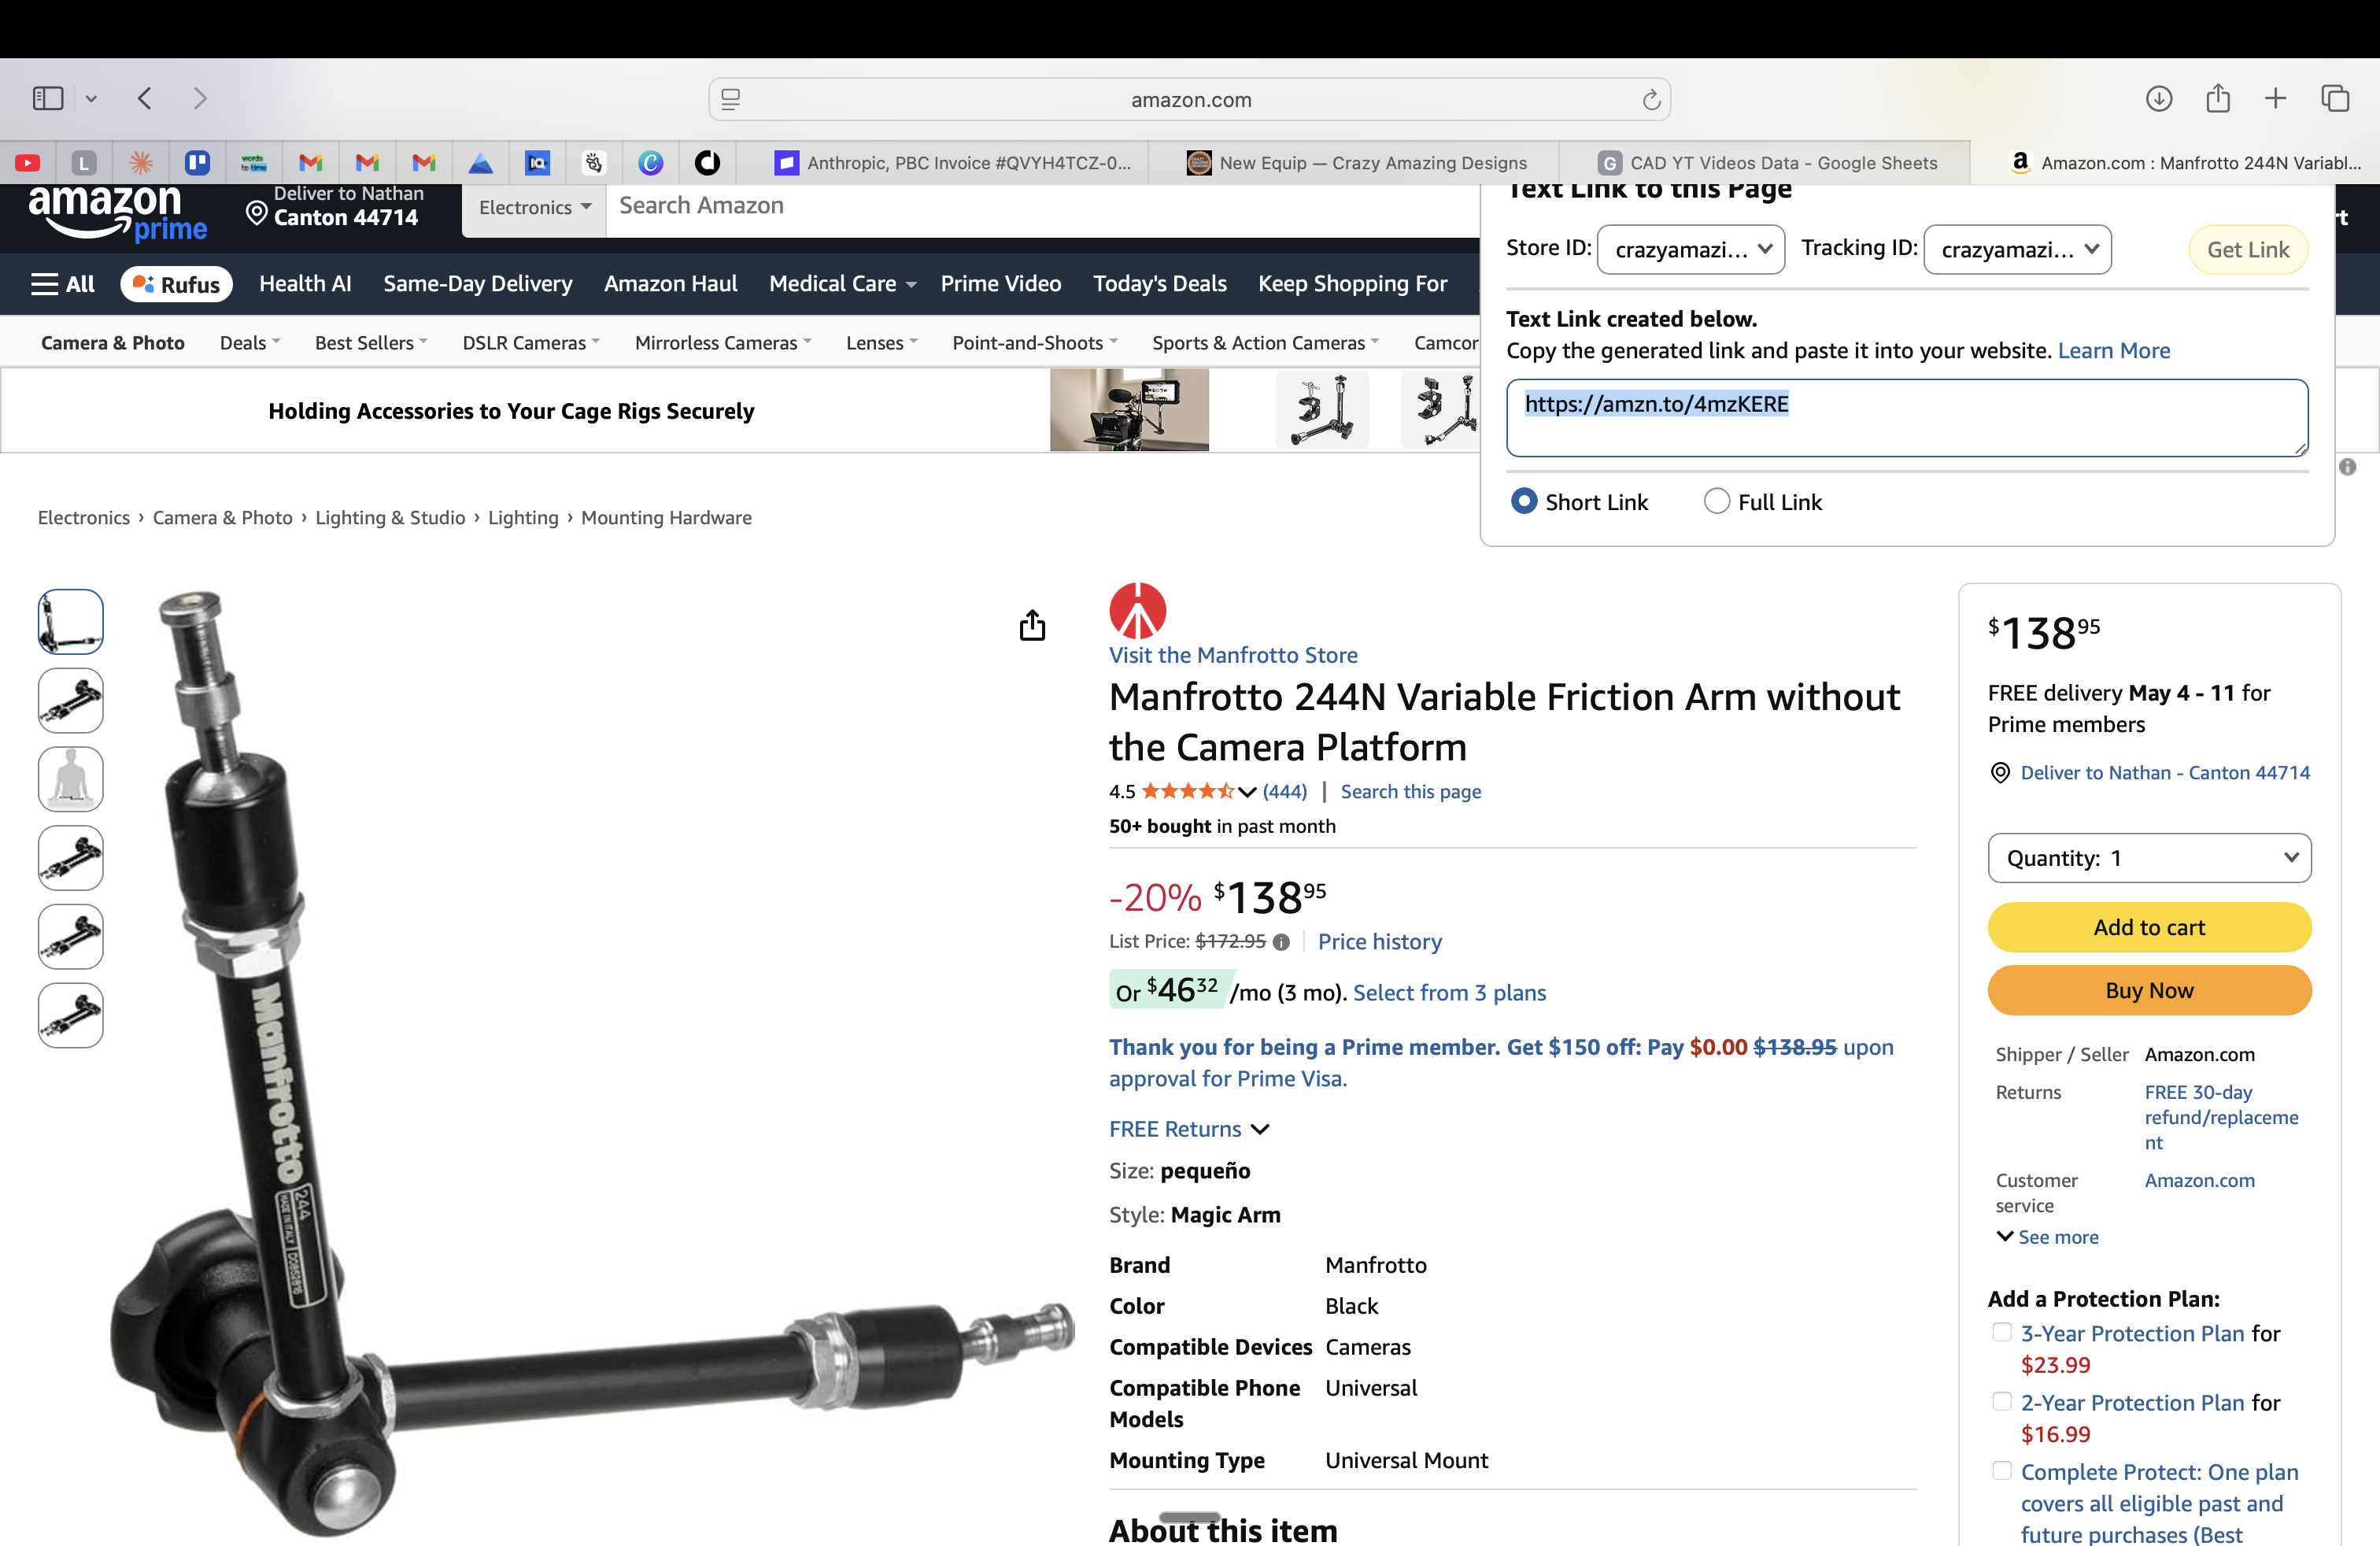Expand the FREE Returns chevron
The height and width of the screenshot is (1546, 2380).
[1260, 1129]
